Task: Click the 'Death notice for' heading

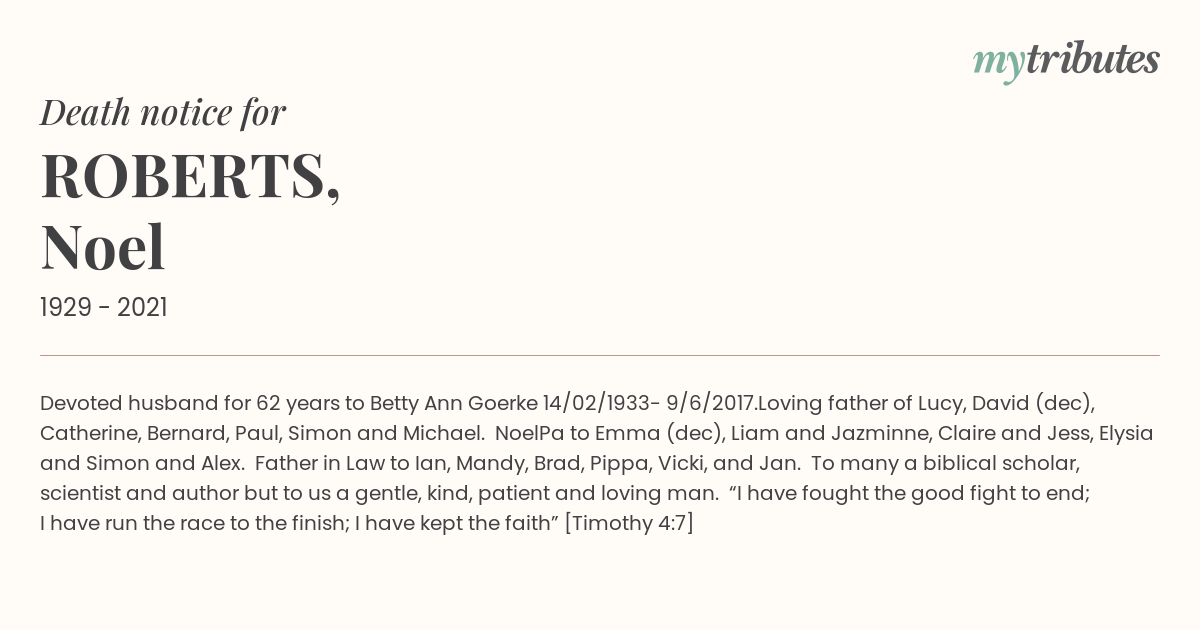Action: point(163,113)
